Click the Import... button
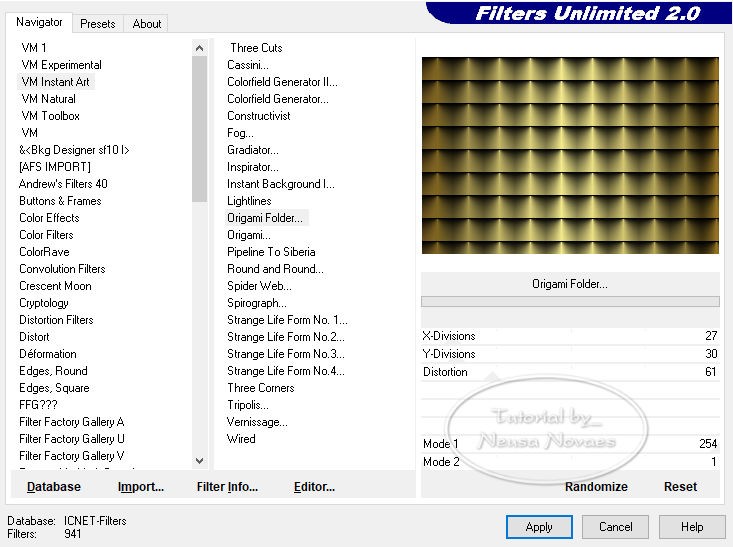The height and width of the screenshot is (547, 733). [x=141, y=487]
